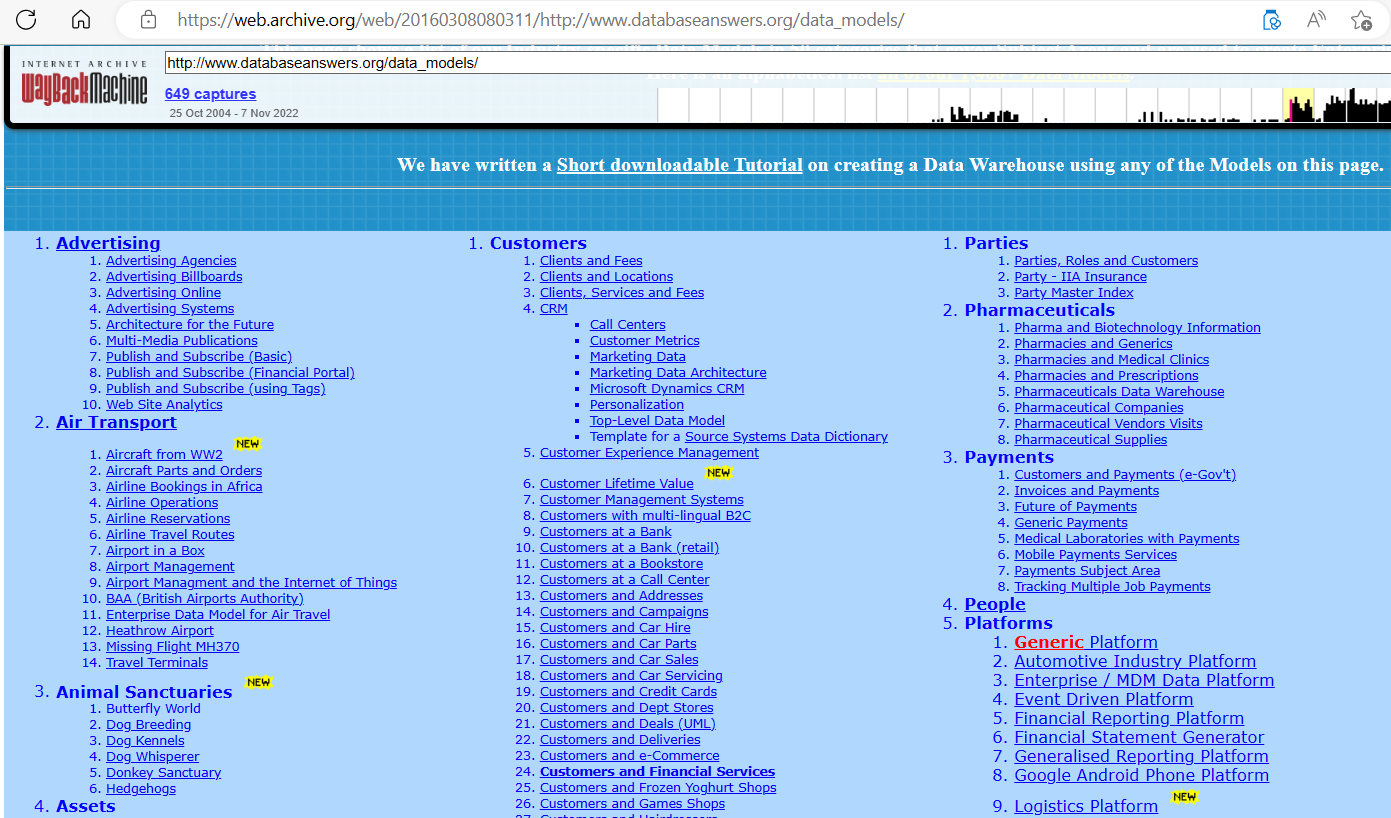Click inside the Wayback Machine URL field
Viewport: 1391px width, 818px height.
point(400,61)
